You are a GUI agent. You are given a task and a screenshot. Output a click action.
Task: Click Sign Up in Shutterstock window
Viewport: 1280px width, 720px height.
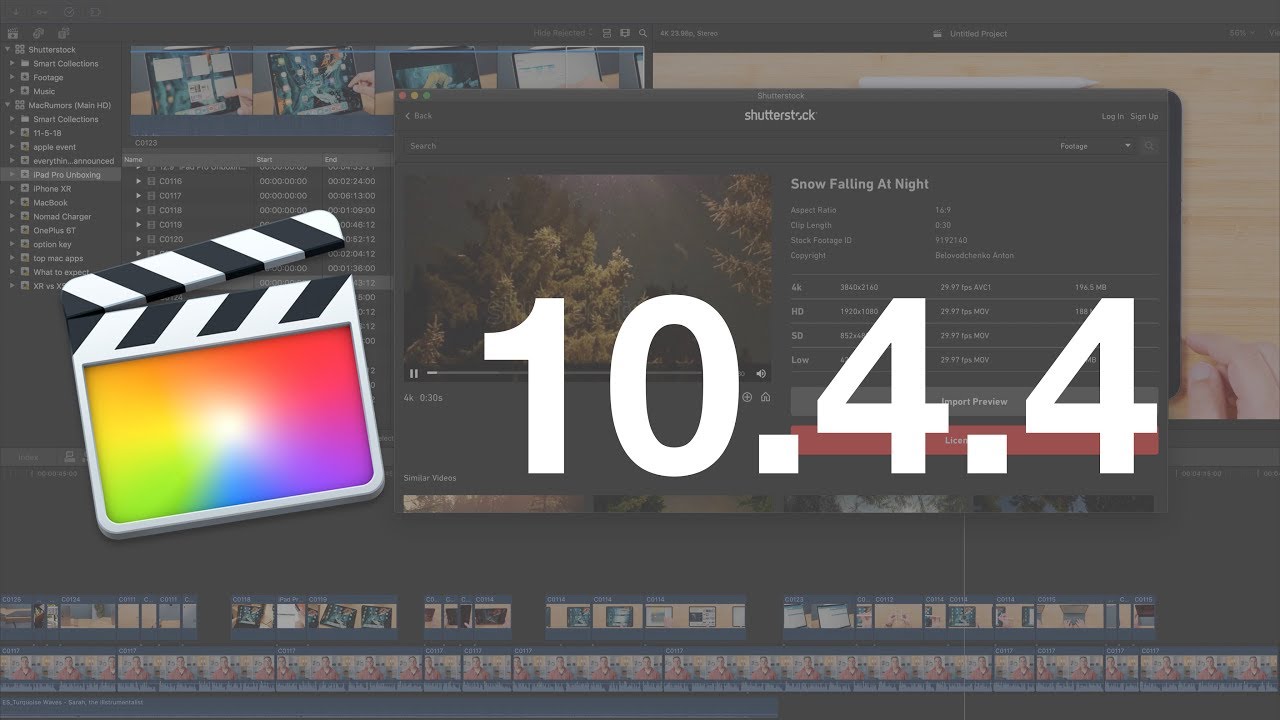pos(1144,116)
